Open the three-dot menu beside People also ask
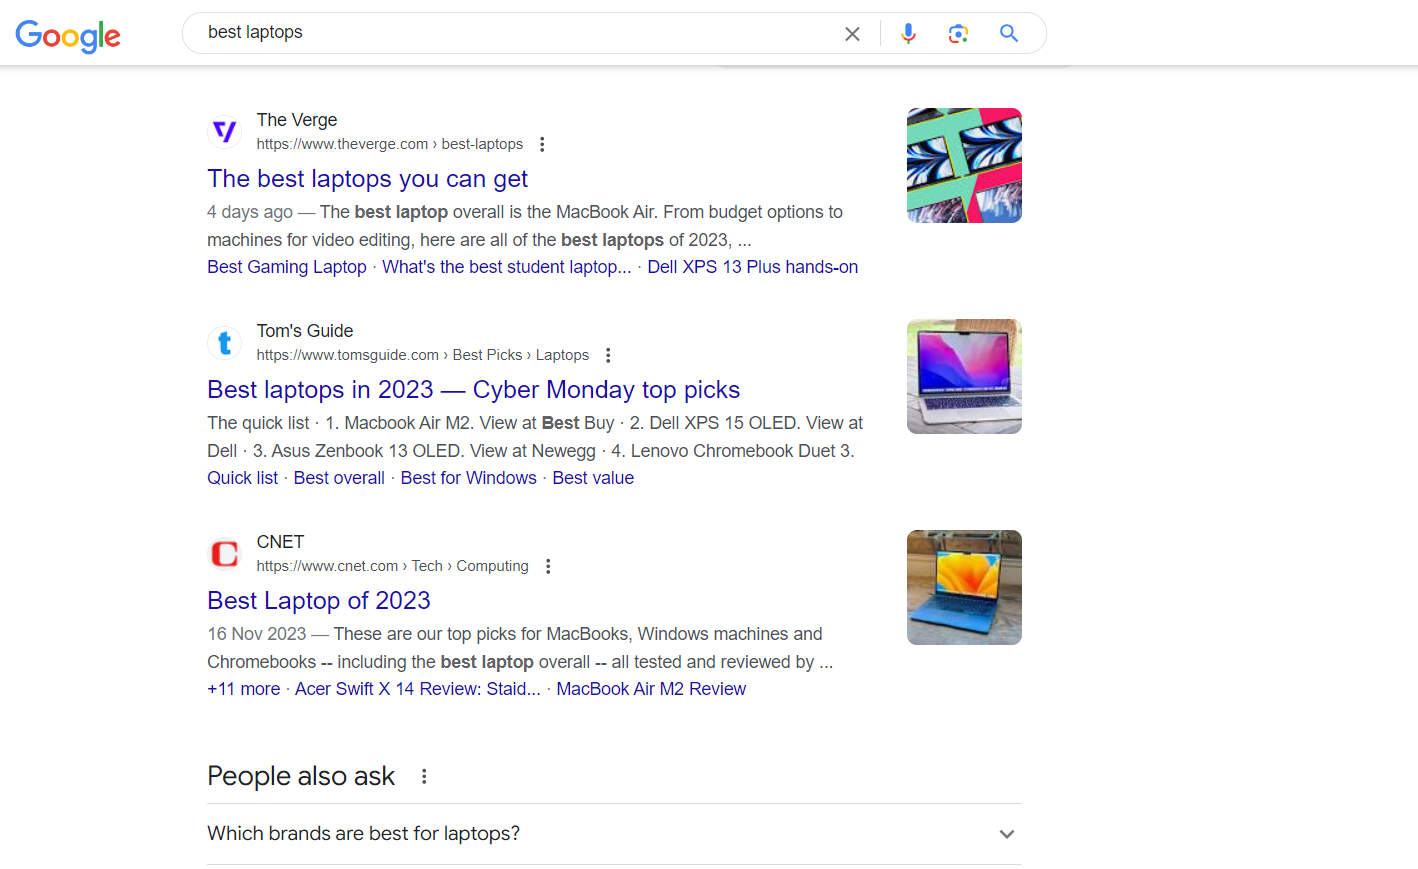The width and height of the screenshot is (1418, 869). [x=424, y=776]
